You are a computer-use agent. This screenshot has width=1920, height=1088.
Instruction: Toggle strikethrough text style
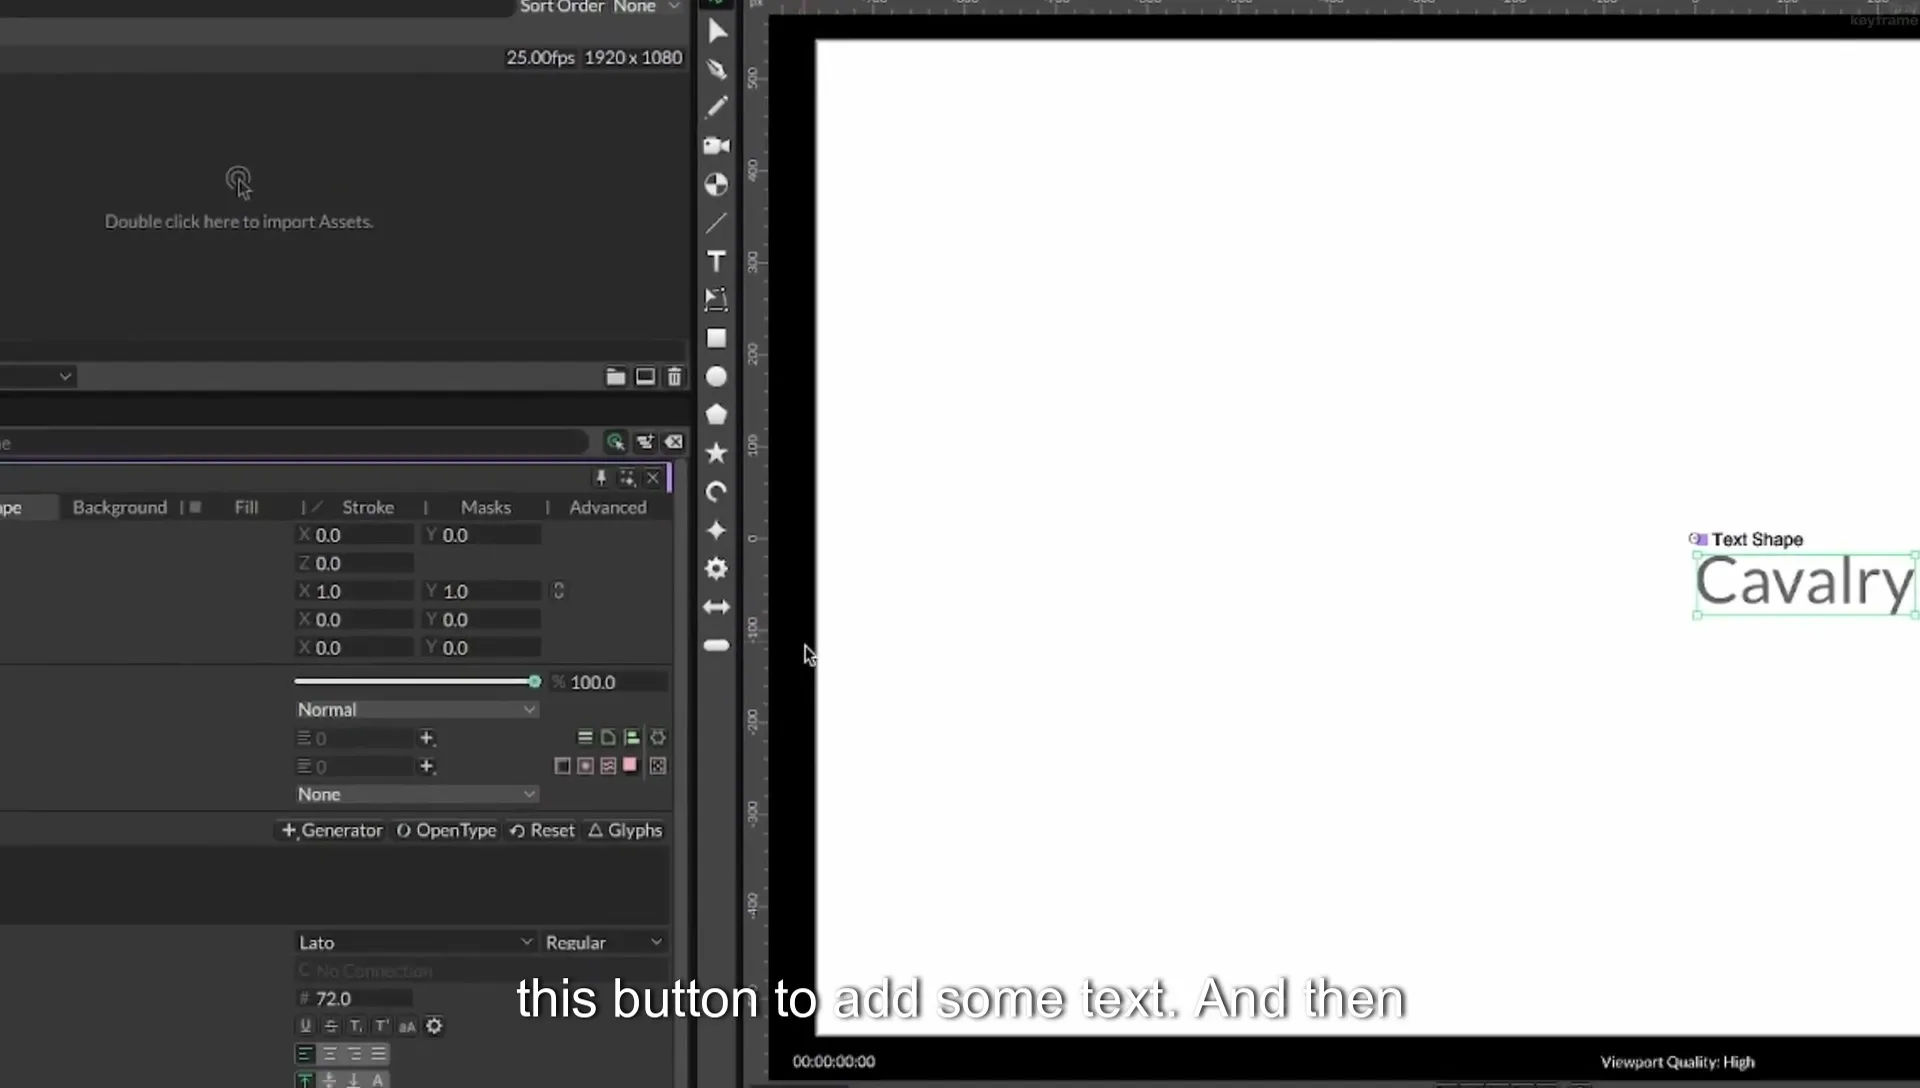click(331, 1026)
